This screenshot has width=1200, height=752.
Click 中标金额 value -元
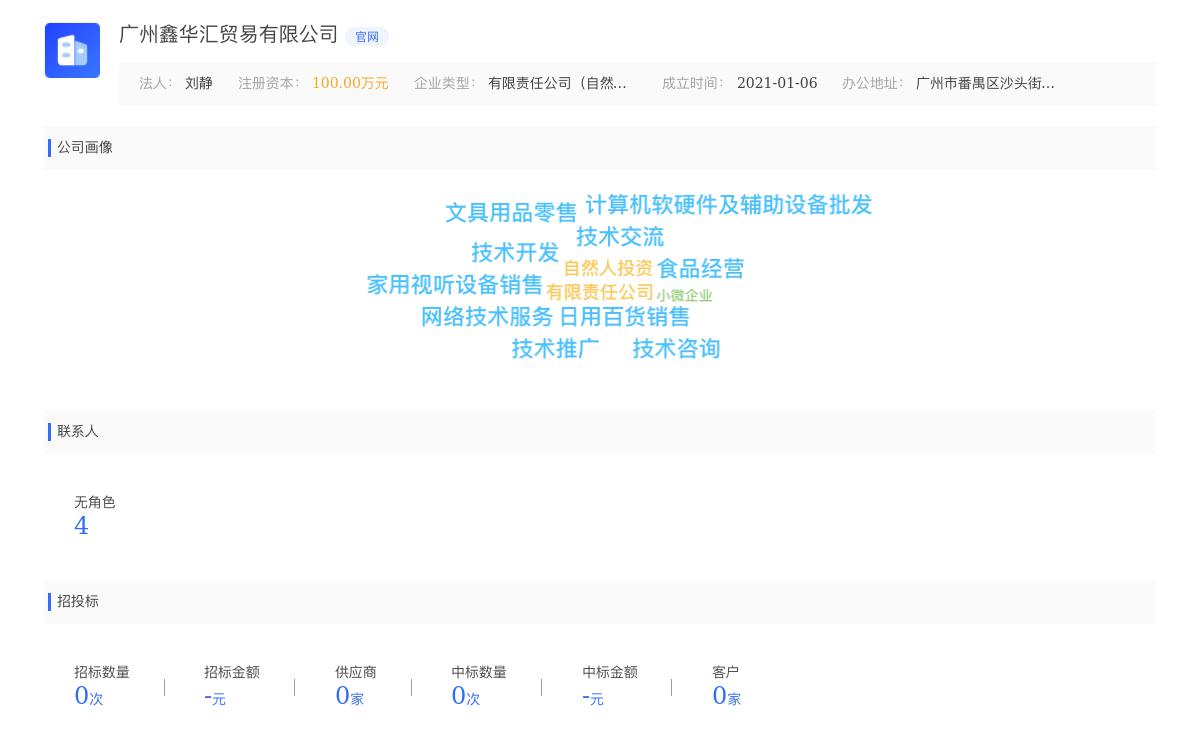click(593, 697)
